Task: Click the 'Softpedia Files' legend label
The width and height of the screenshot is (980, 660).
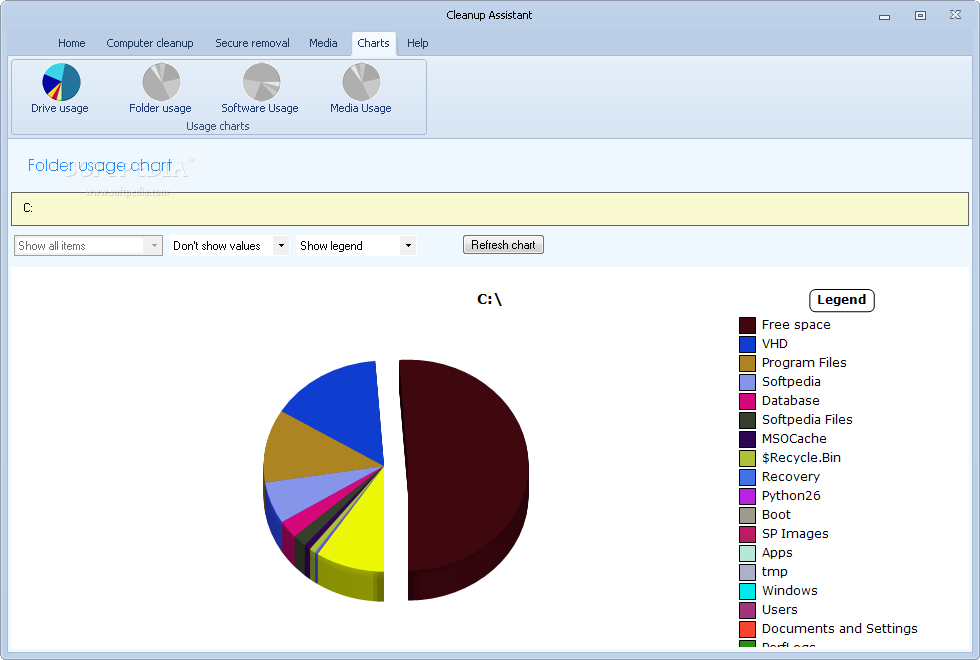Action: 807,420
